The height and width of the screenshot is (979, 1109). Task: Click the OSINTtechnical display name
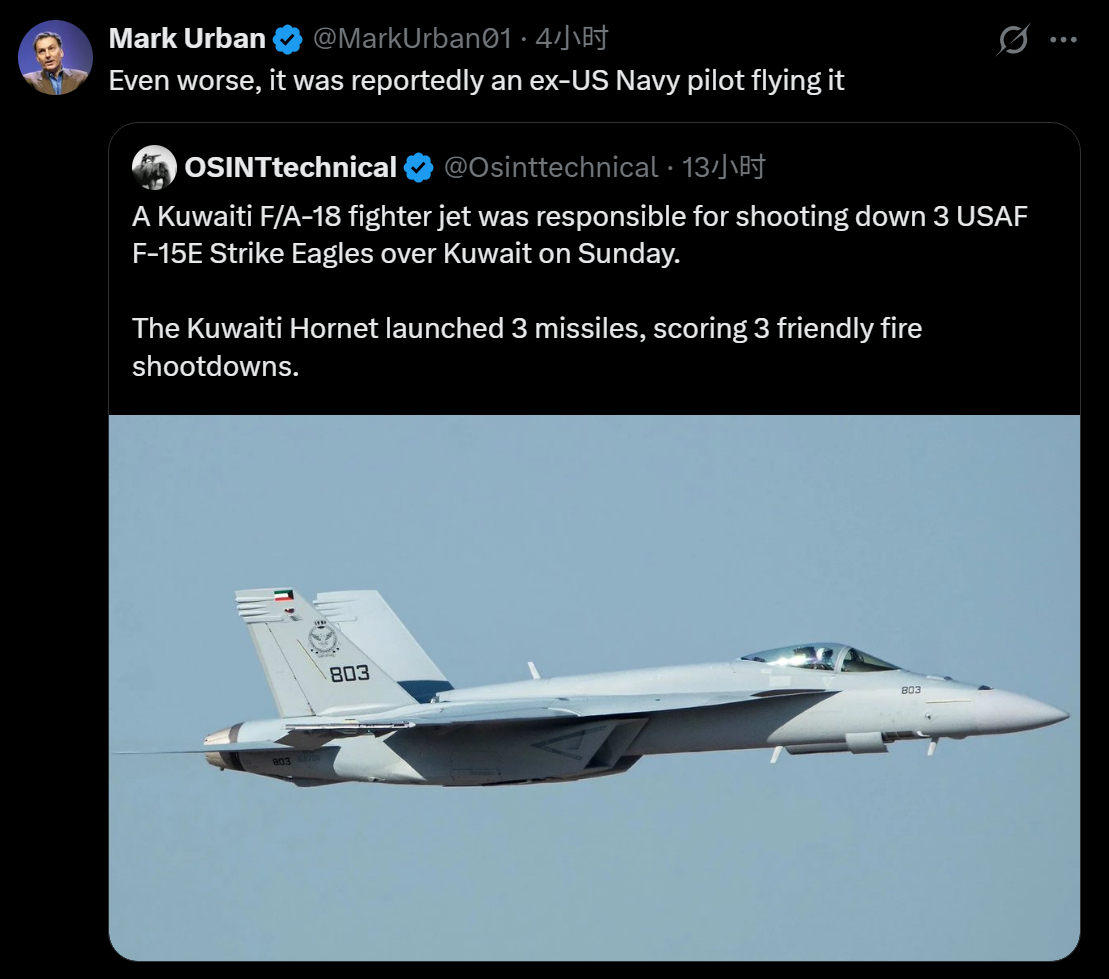[291, 167]
